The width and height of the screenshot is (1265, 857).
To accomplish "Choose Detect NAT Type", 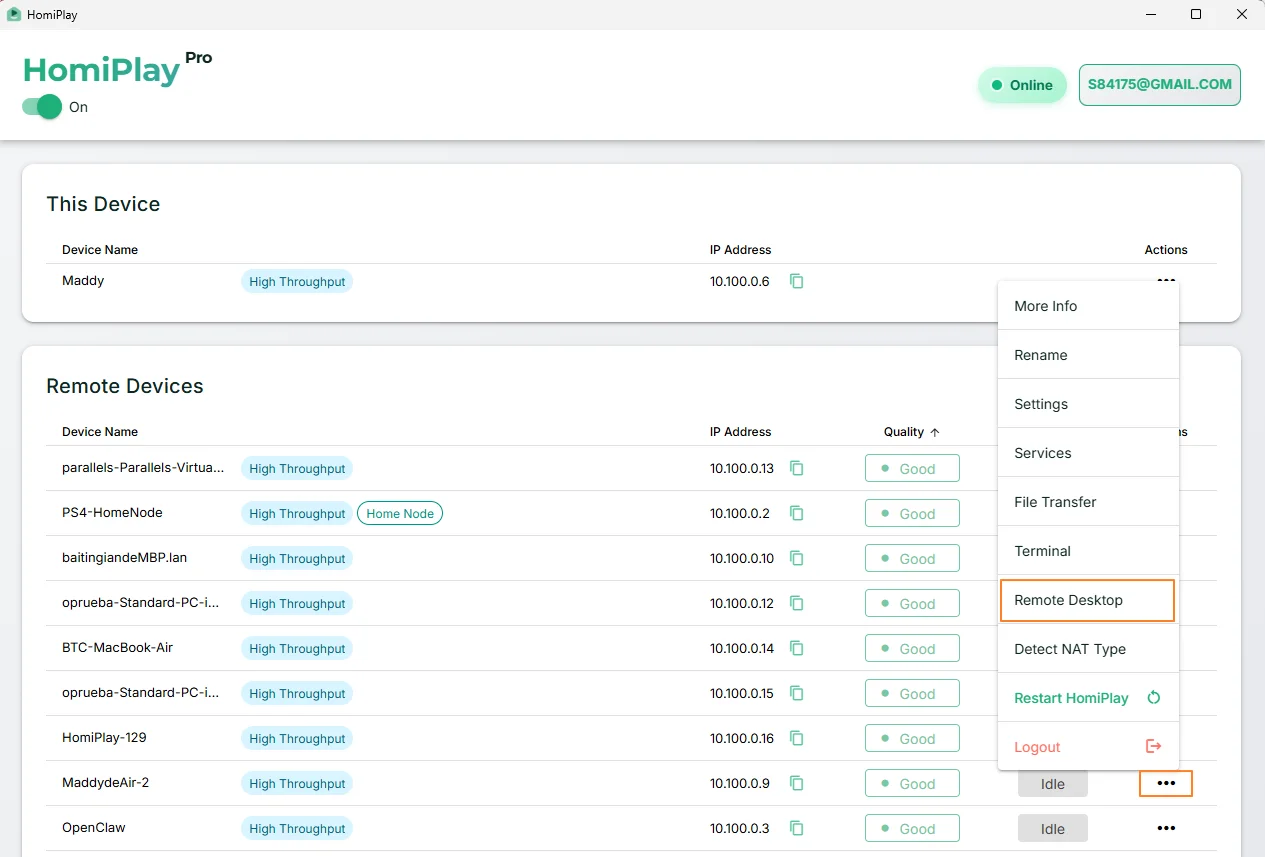I will [x=1089, y=649].
